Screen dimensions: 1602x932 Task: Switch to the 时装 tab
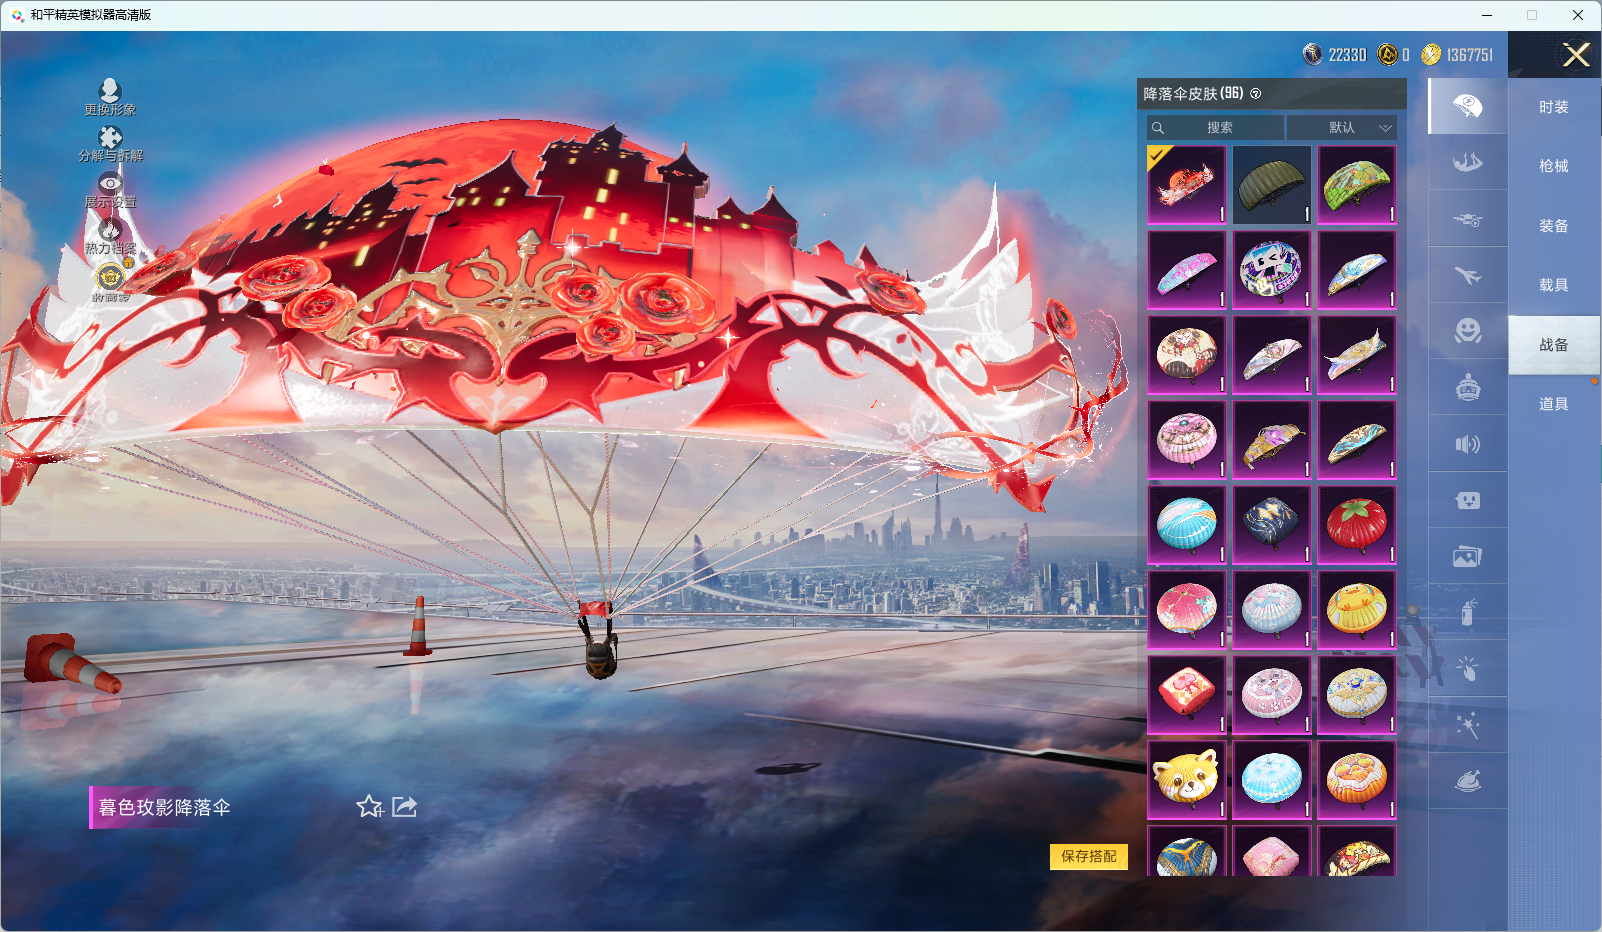tap(1553, 107)
